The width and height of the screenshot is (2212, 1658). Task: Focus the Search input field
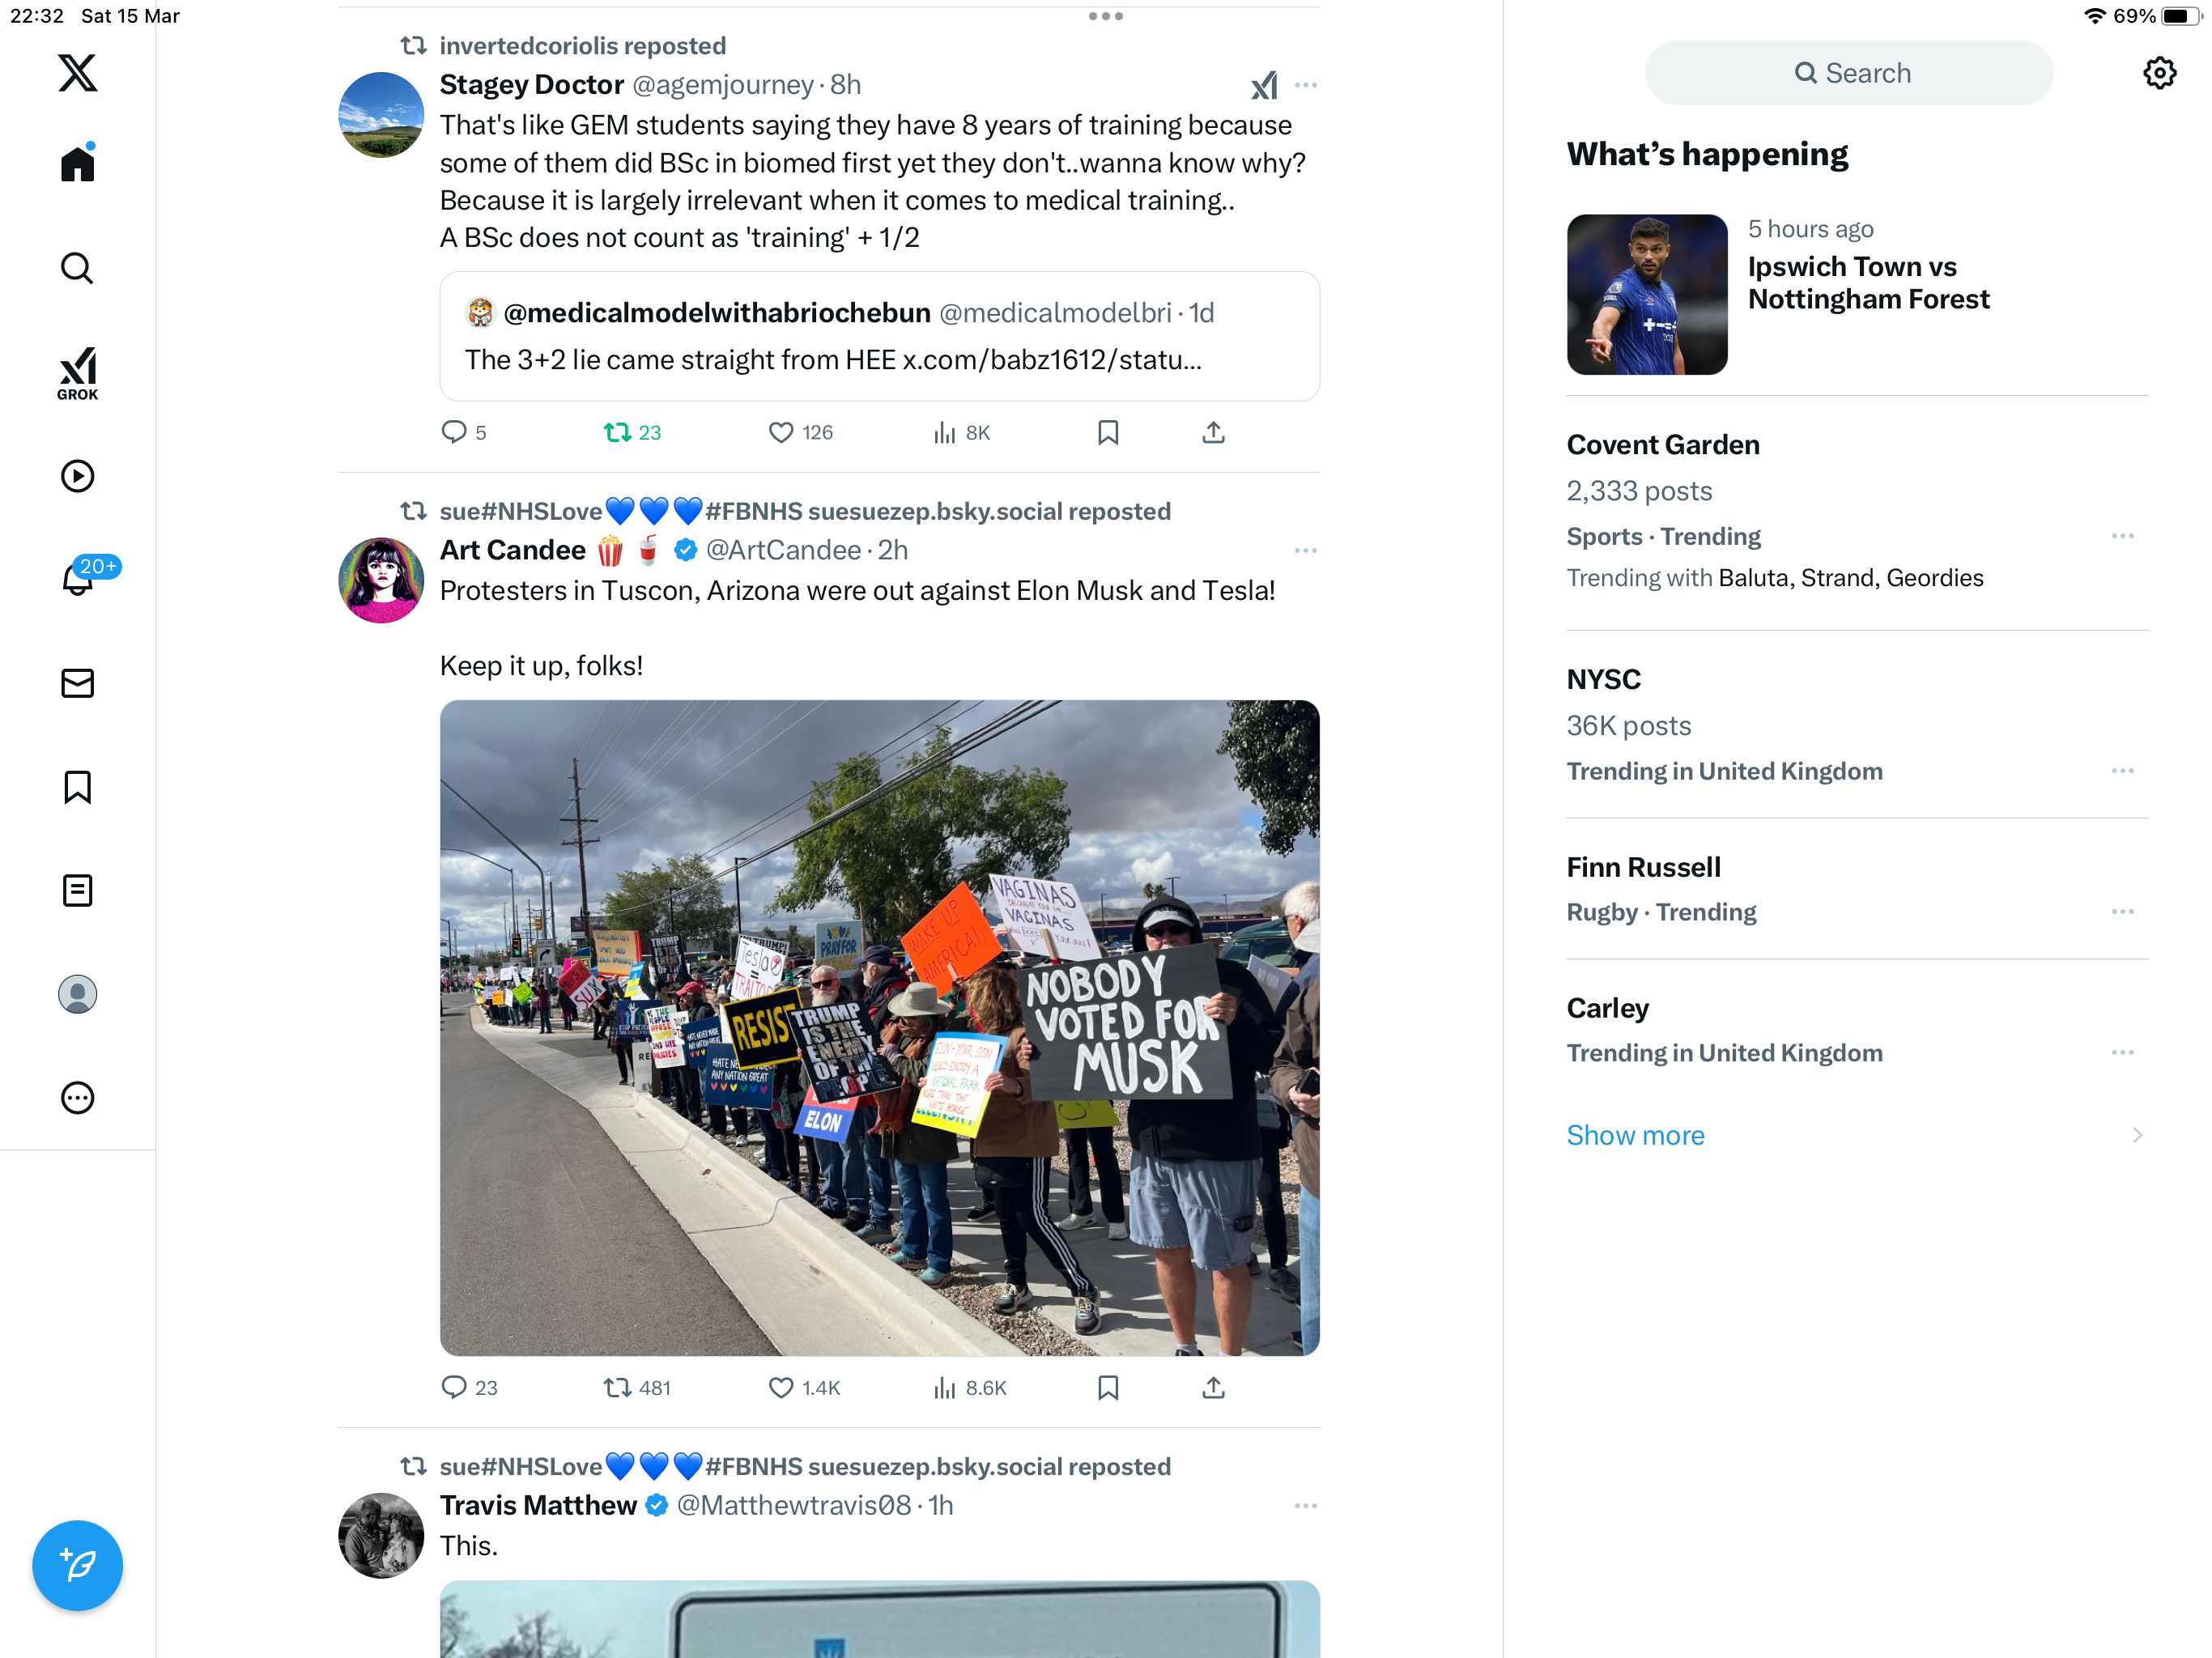click(1849, 73)
